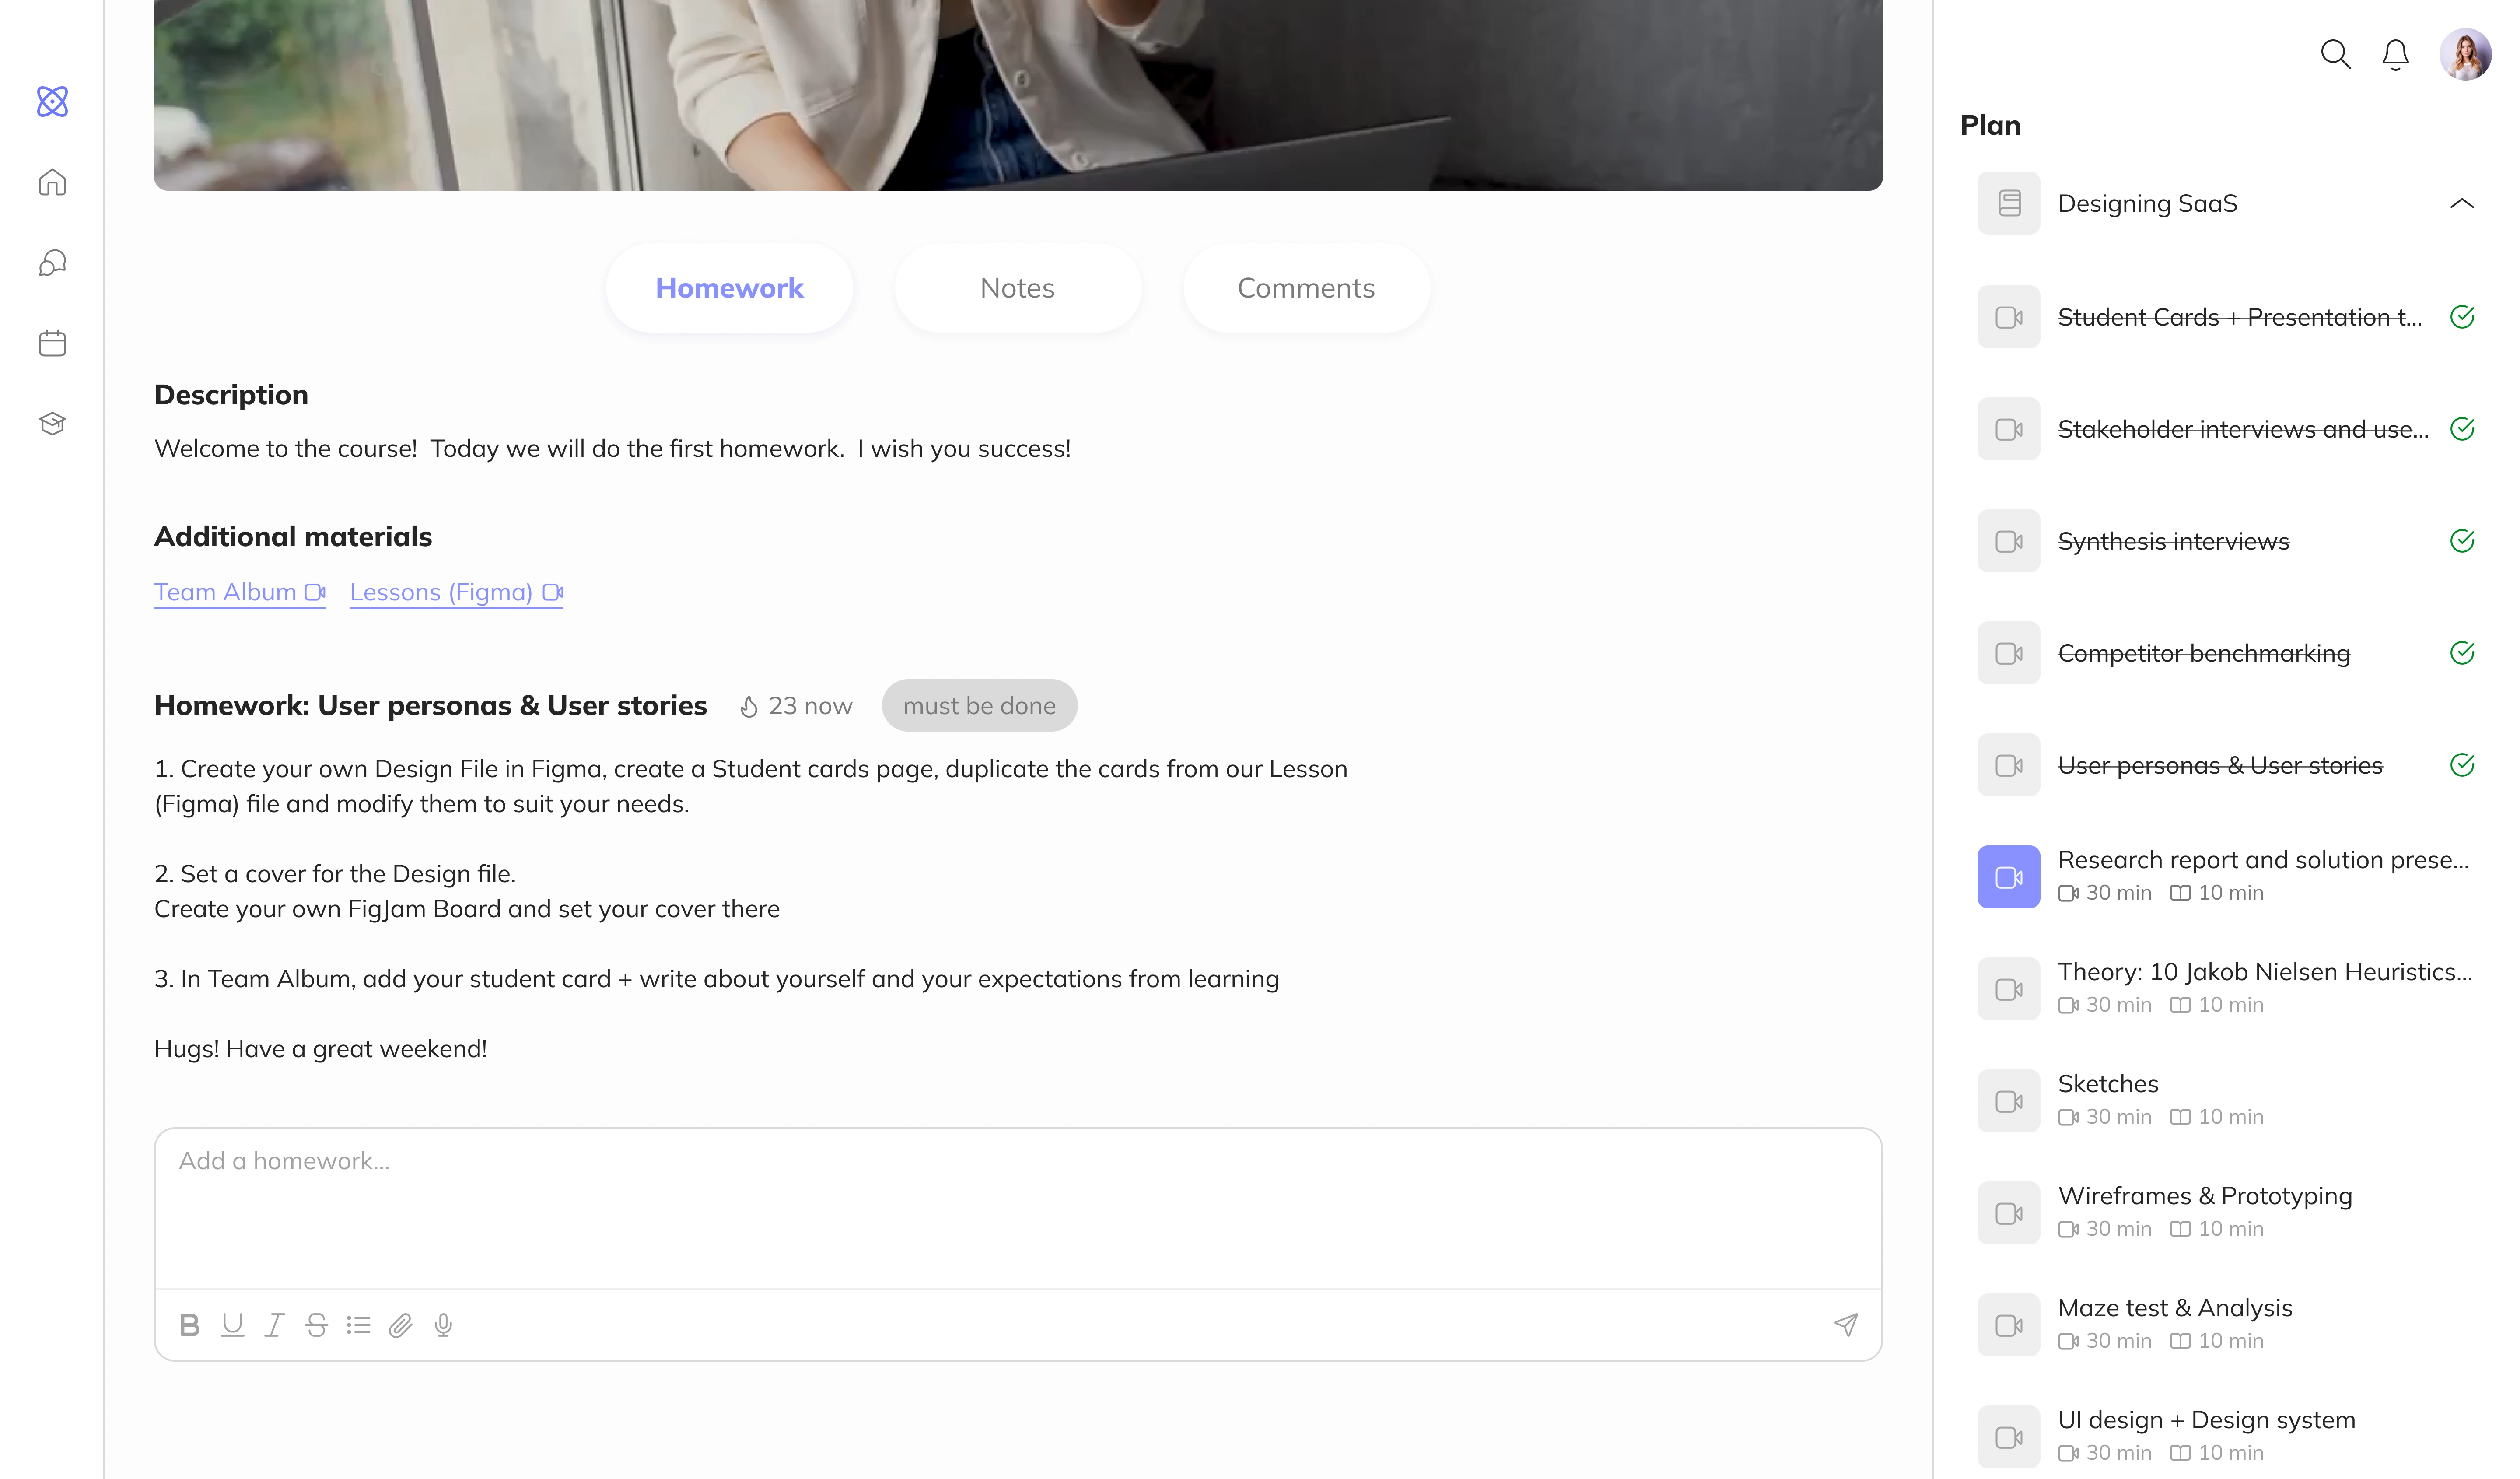Toggle bold formatting in homework editor
This screenshot has width=2520, height=1479.
[189, 1325]
